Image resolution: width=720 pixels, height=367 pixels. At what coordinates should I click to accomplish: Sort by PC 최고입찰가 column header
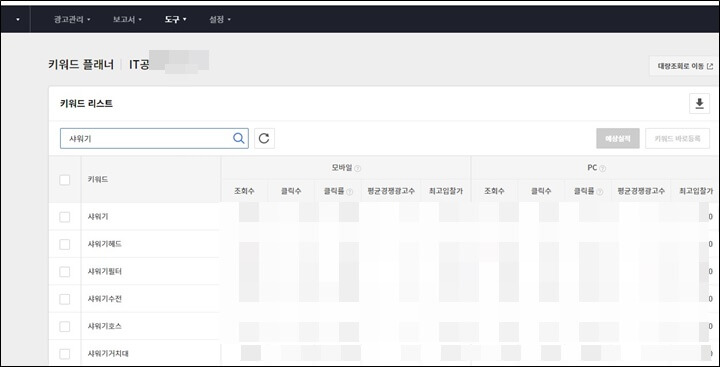coord(696,192)
